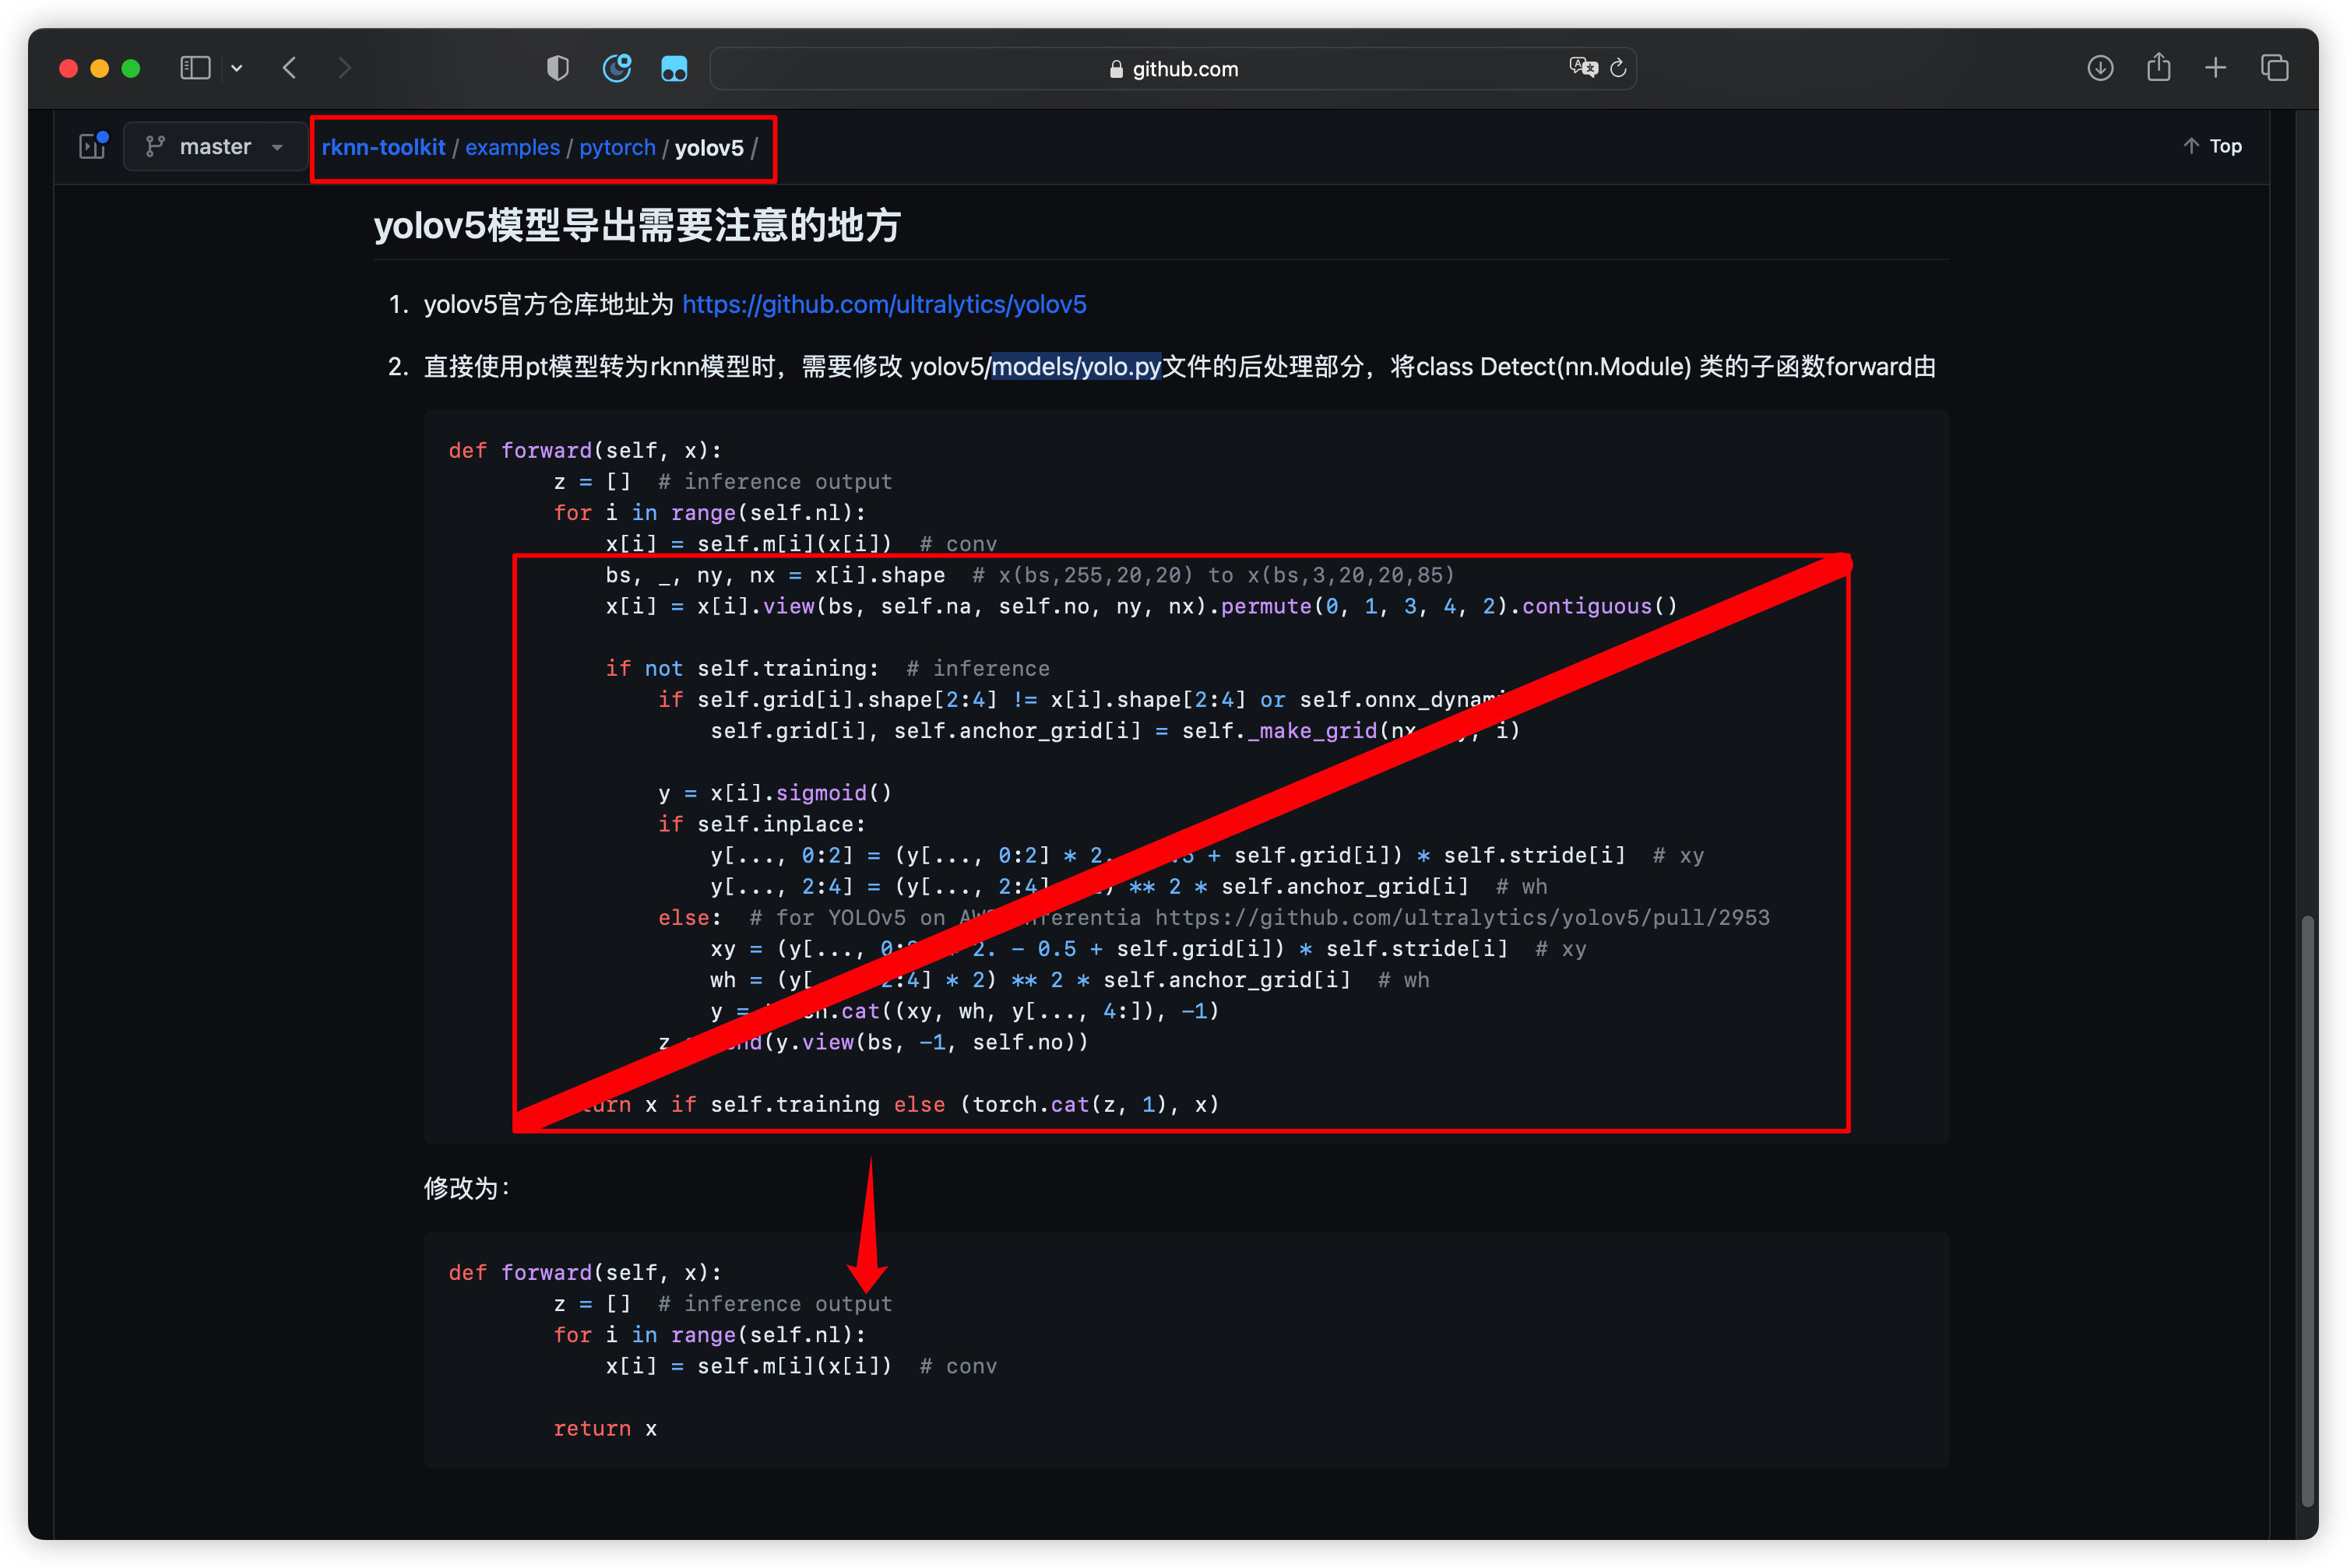Enter full screen with the green button
The height and width of the screenshot is (1568, 2347).
(131, 68)
